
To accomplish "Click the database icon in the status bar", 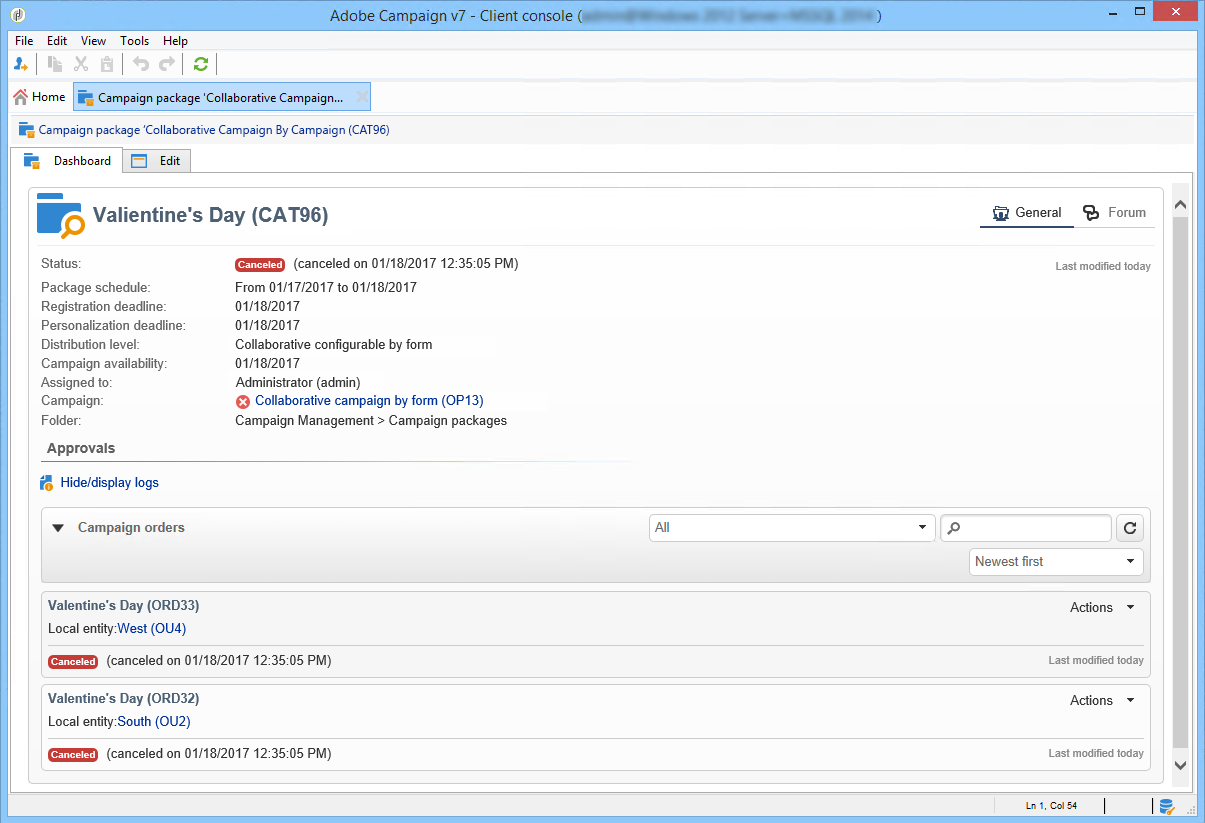I will tap(1166, 806).
